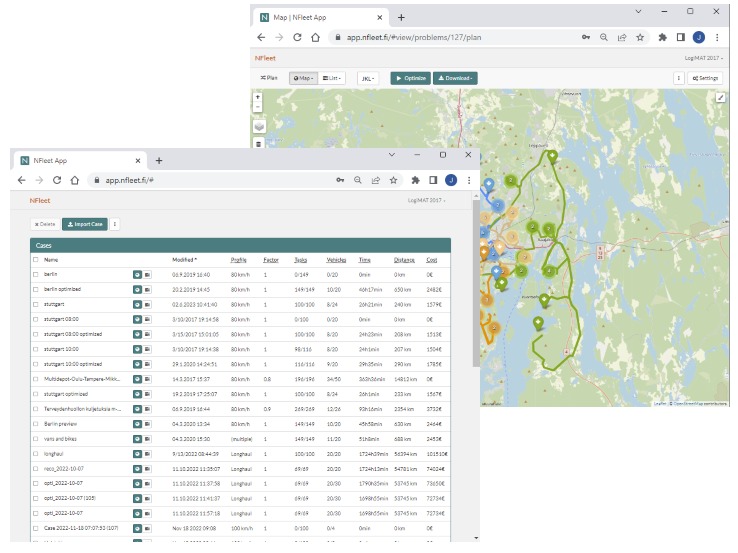This screenshot has height=553, width=738.
Task: Click the Cases window vertical scrollbar
Action: click(476, 282)
